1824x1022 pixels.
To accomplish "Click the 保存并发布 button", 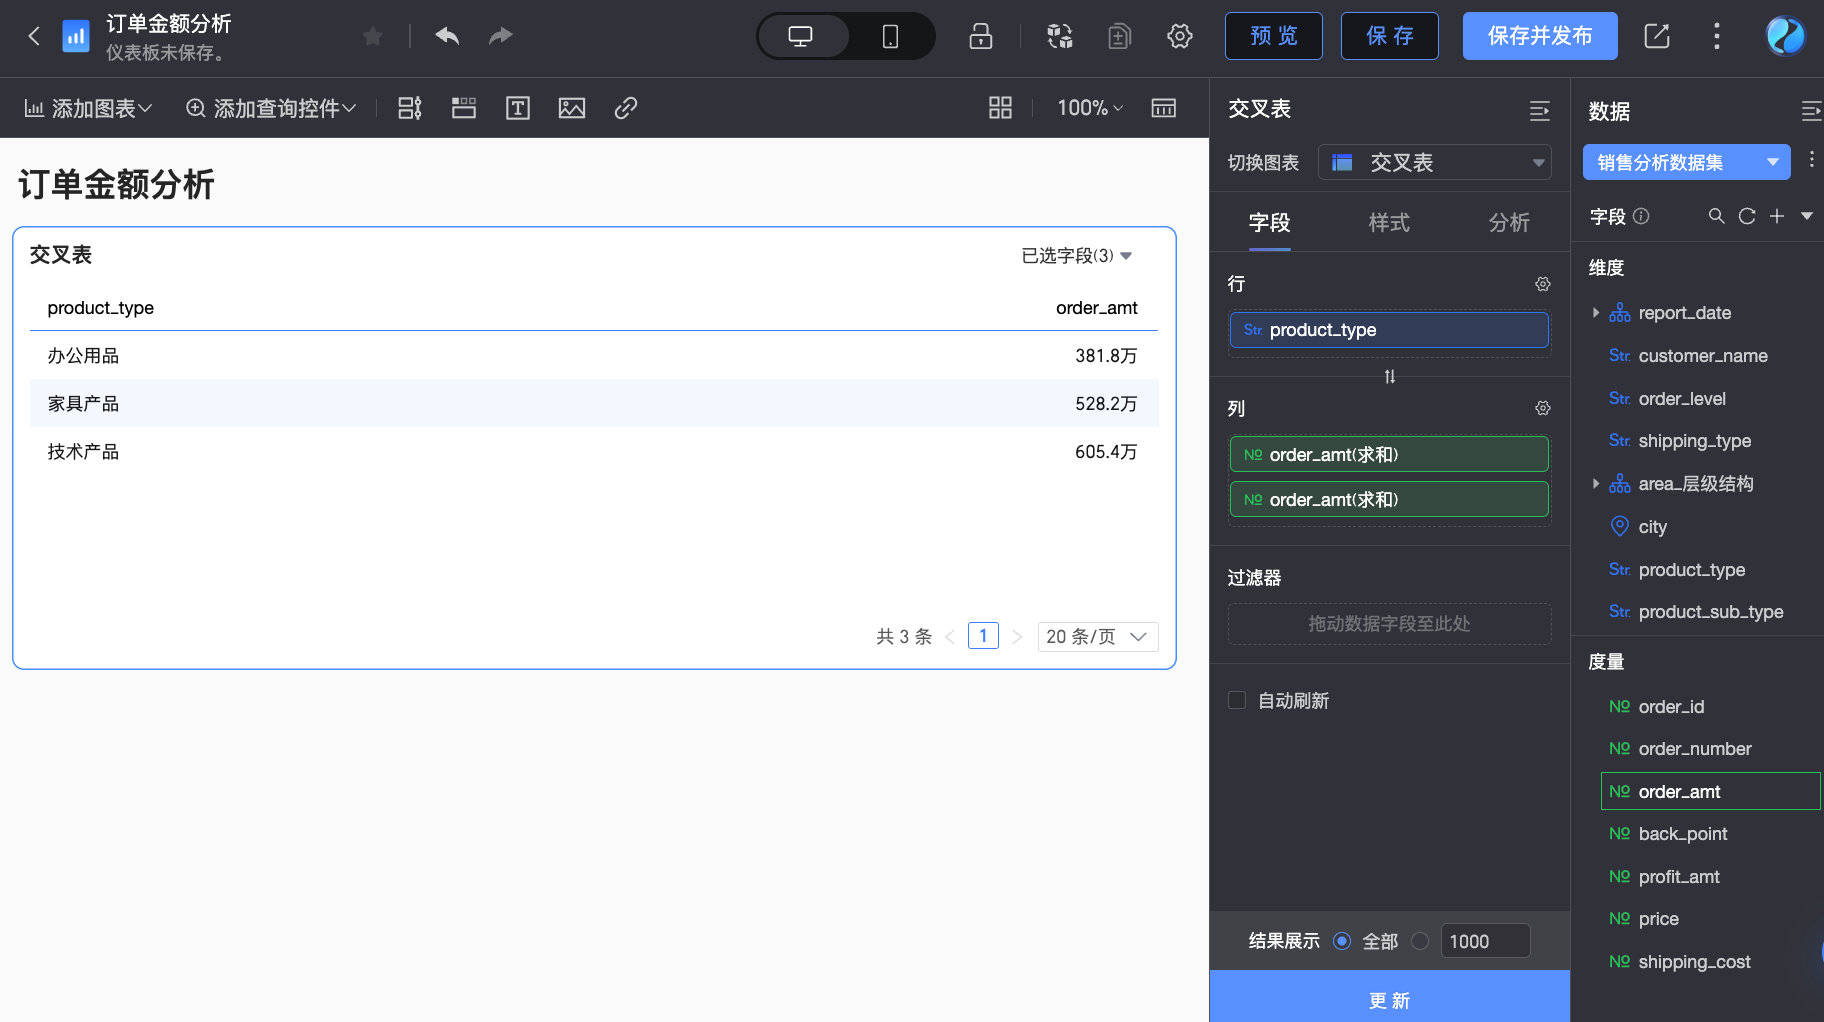I will click(1539, 37).
